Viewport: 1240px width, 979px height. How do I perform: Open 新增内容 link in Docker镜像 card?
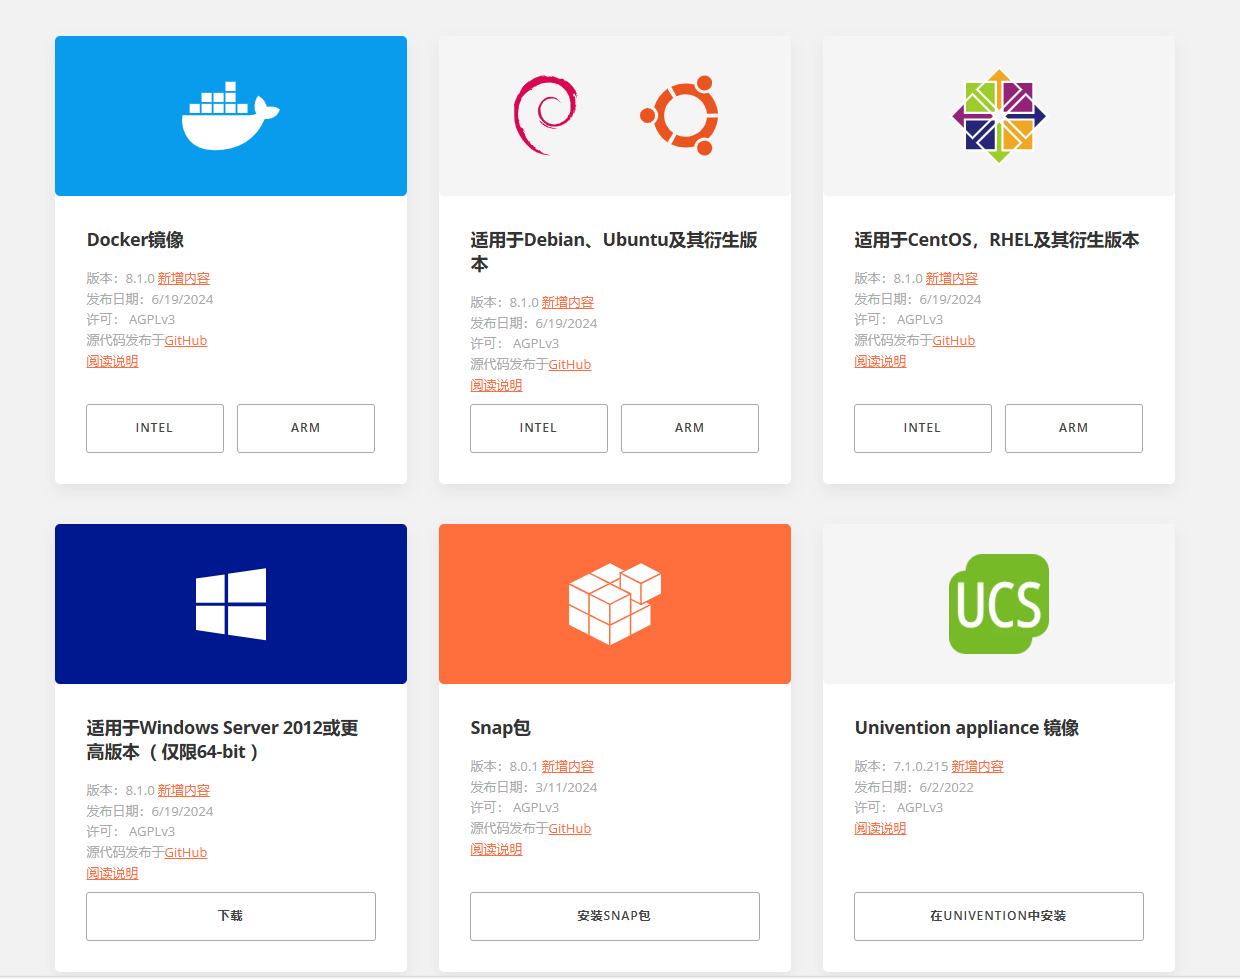pyautogui.click(x=184, y=278)
